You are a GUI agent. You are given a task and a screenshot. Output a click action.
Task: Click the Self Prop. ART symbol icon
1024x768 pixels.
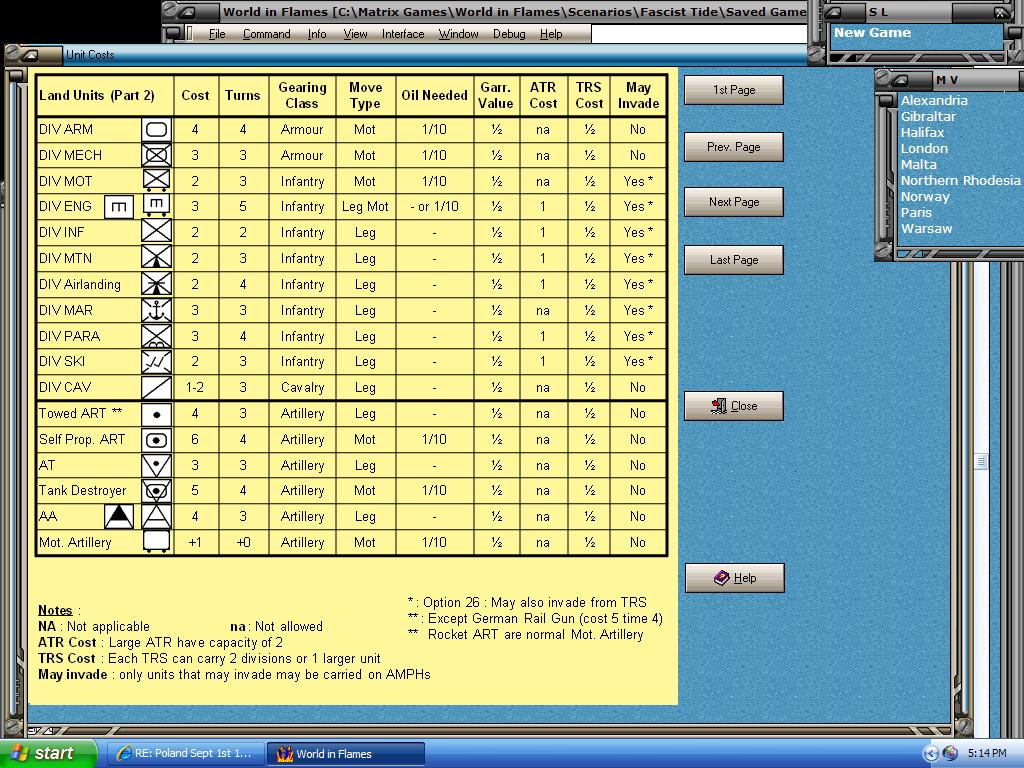point(157,440)
